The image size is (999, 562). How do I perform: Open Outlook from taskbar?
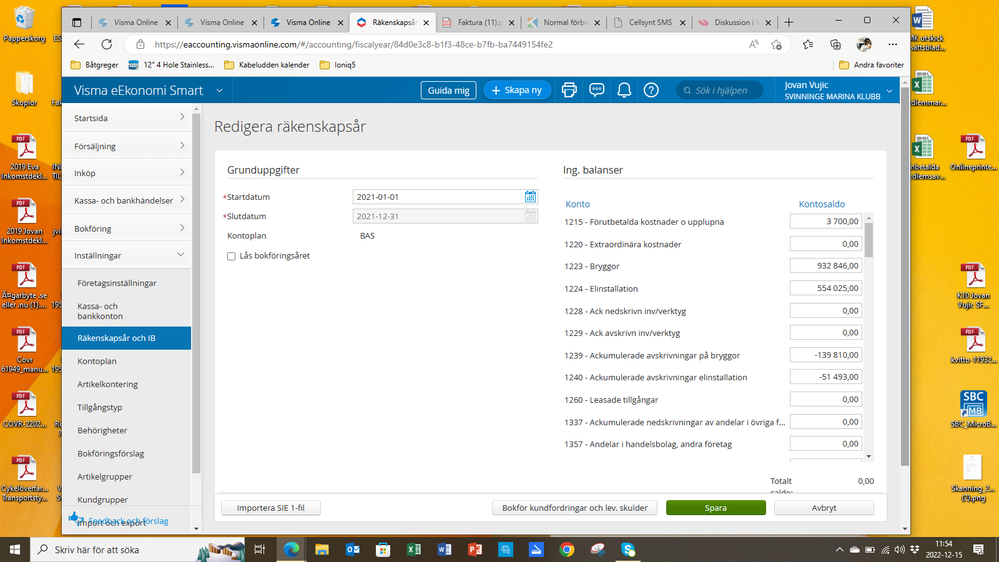click(x=352, y=549)
